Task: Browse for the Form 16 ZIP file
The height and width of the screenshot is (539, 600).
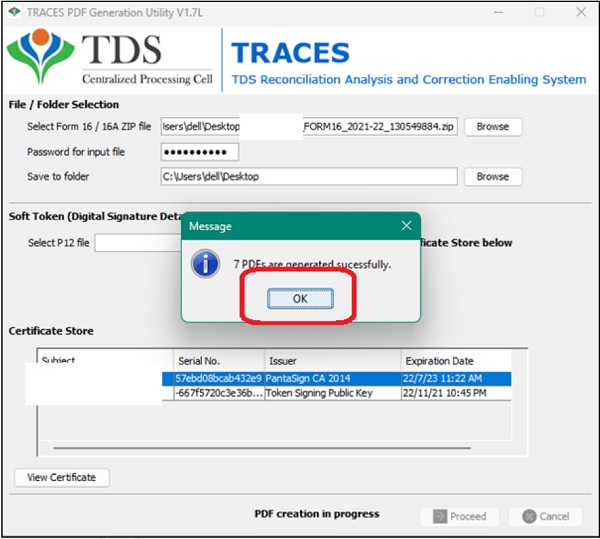Action: point(493,126)
